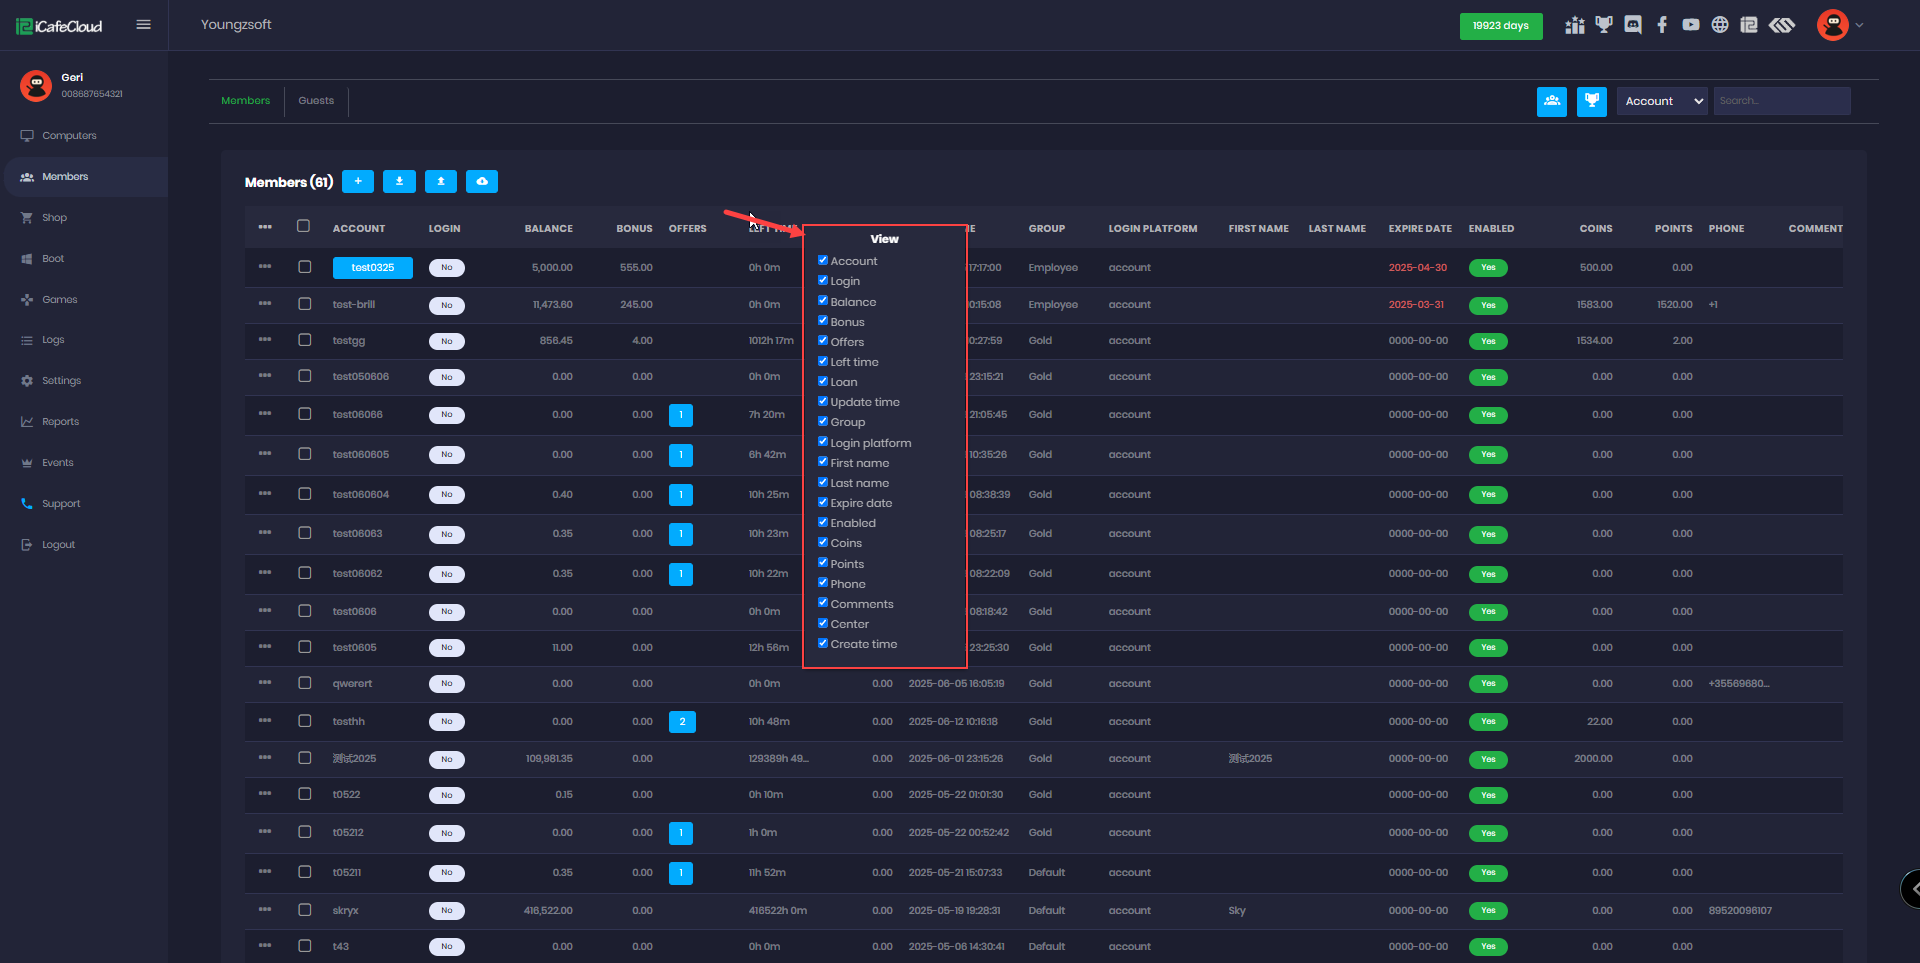Toggle the sidebar hamburger menu

coord(144,25)
